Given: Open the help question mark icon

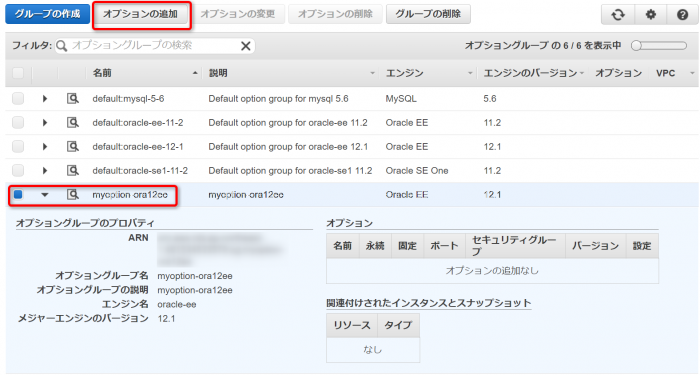Looking at the screenshot, I should click(x=682, y=15).
